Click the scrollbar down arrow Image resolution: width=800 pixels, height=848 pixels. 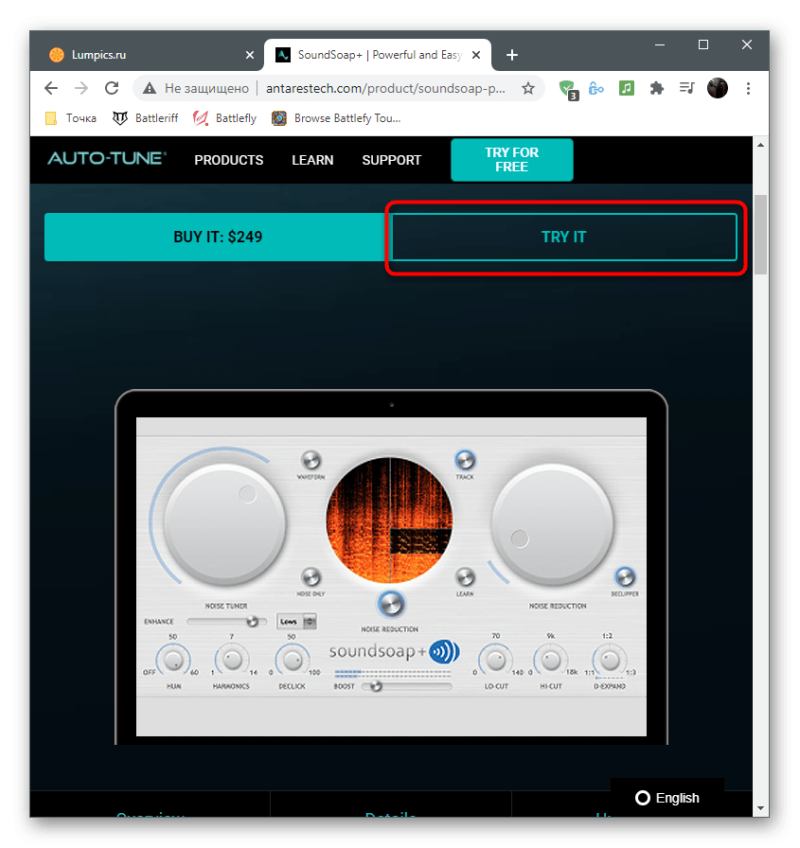761,808
